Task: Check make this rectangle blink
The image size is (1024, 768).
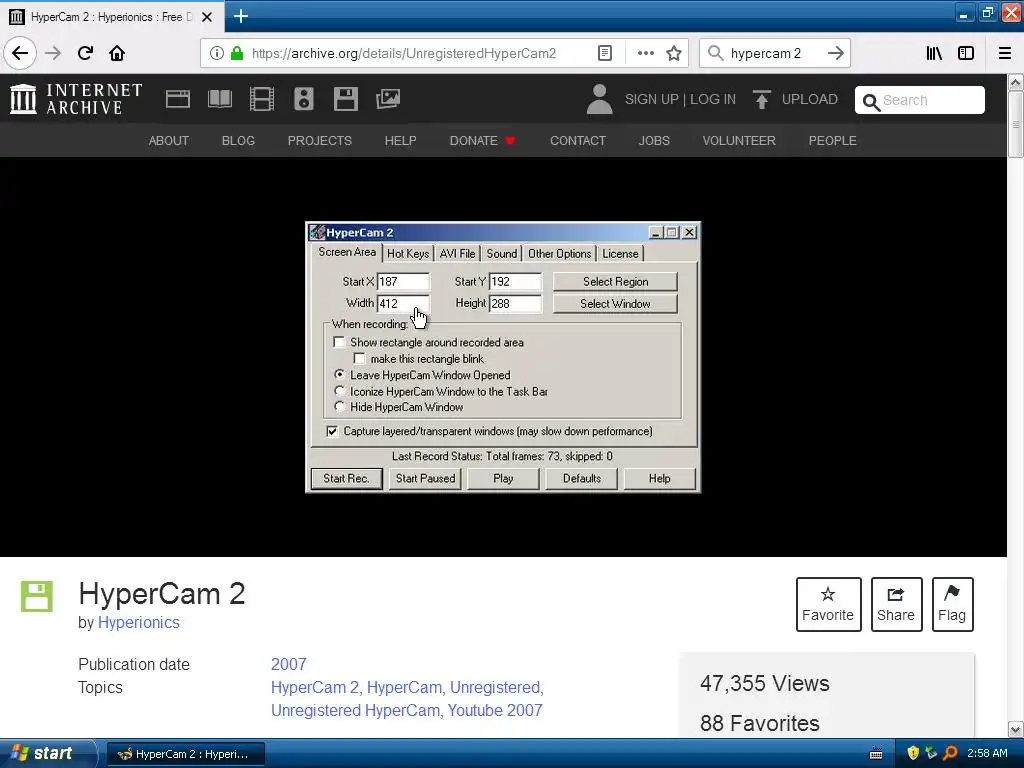Action: pos(359,359)
